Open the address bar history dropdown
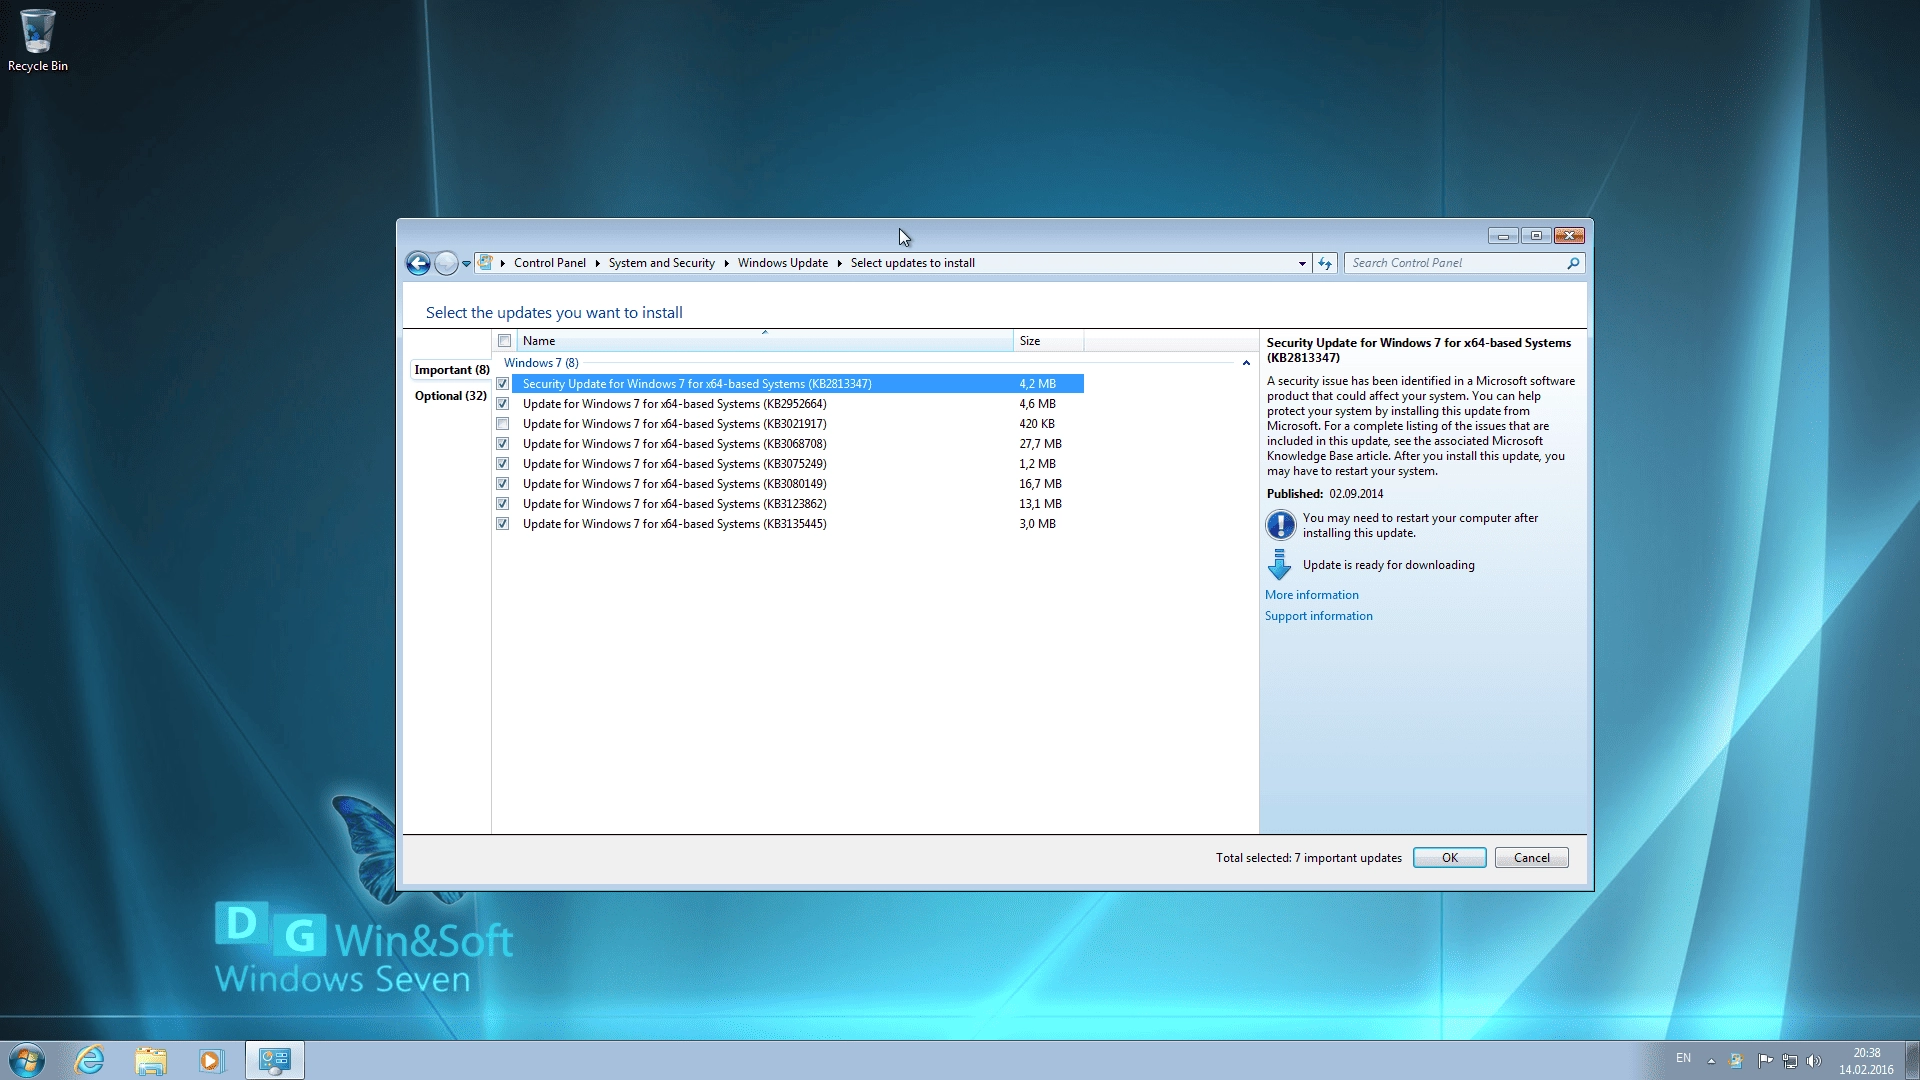The height and width of the screenshot is (1080, 1920). (x=1302, y=264)
